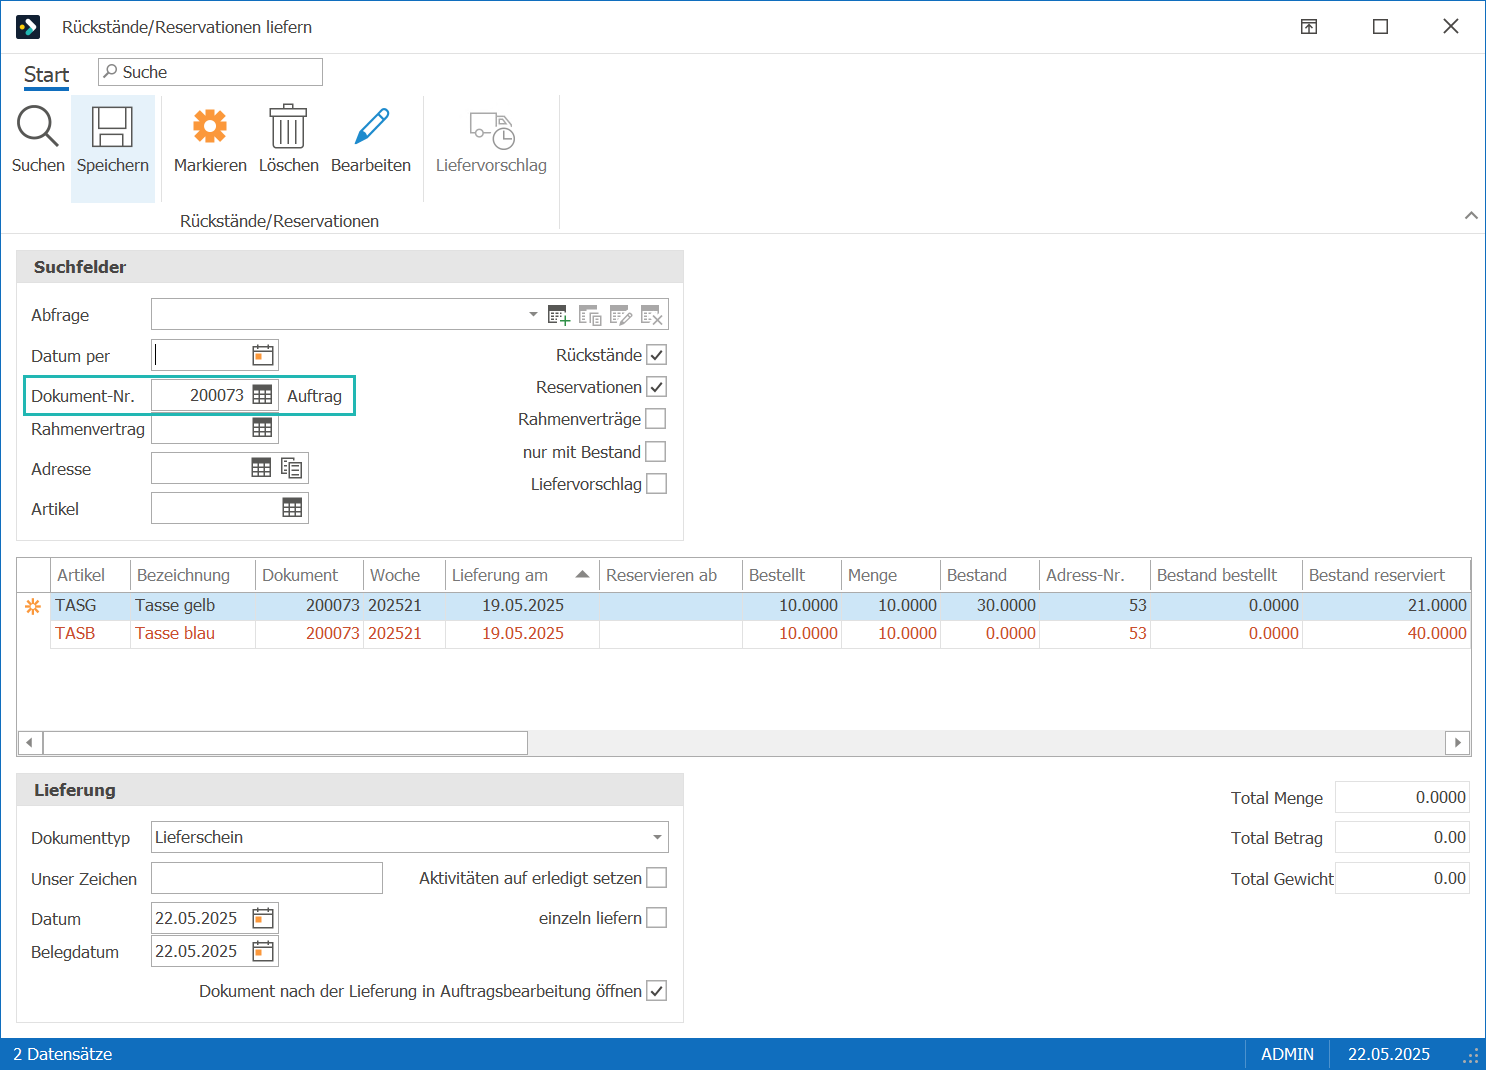Screen dimensions: 1486x1070
Task: Delete using the Löschen trash icon
Action: (x=288, y=127)
